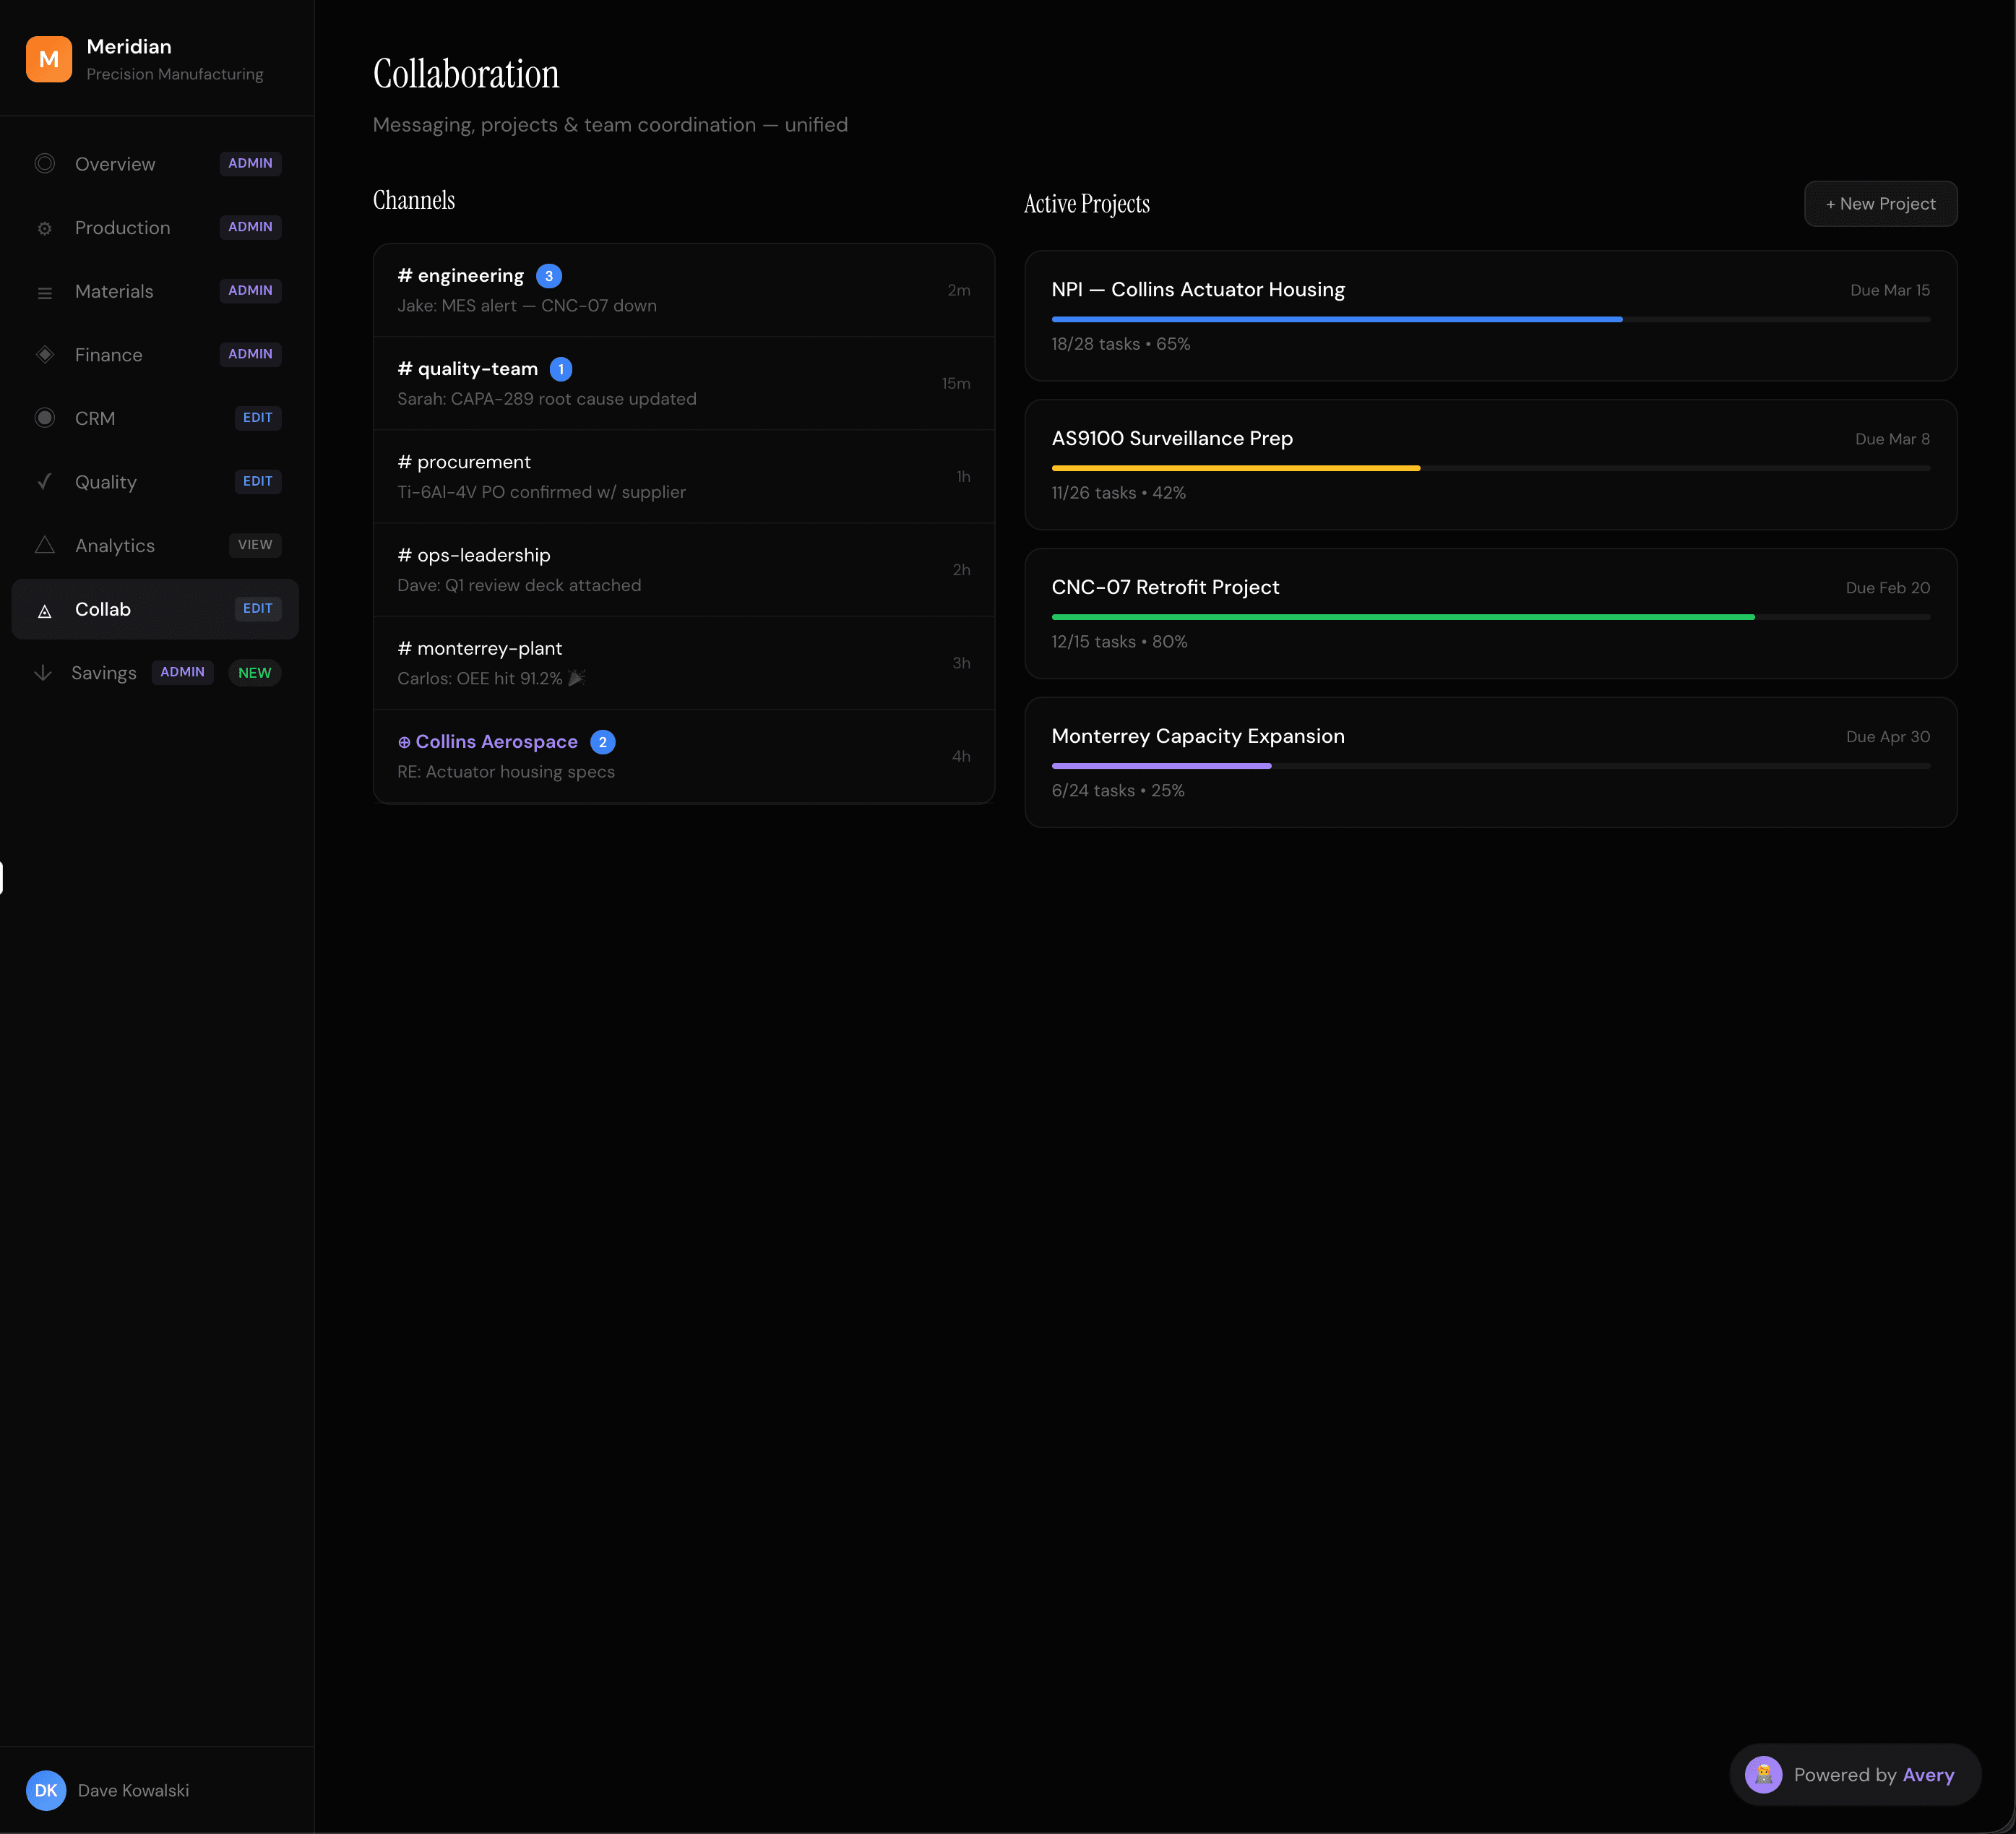The image size is (2016, 1834).
Task: Click the Materials list icon
Action: (45, 292)
